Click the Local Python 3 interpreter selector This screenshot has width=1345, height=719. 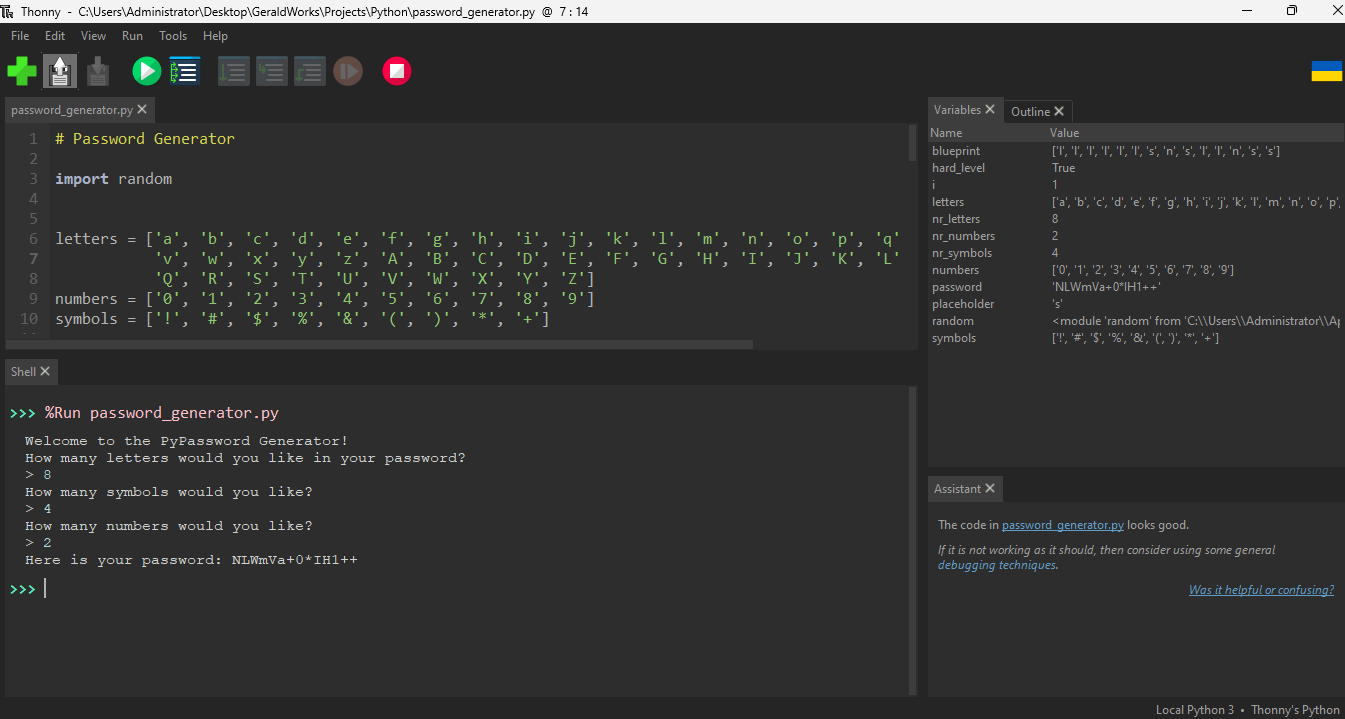(1194, 710)
